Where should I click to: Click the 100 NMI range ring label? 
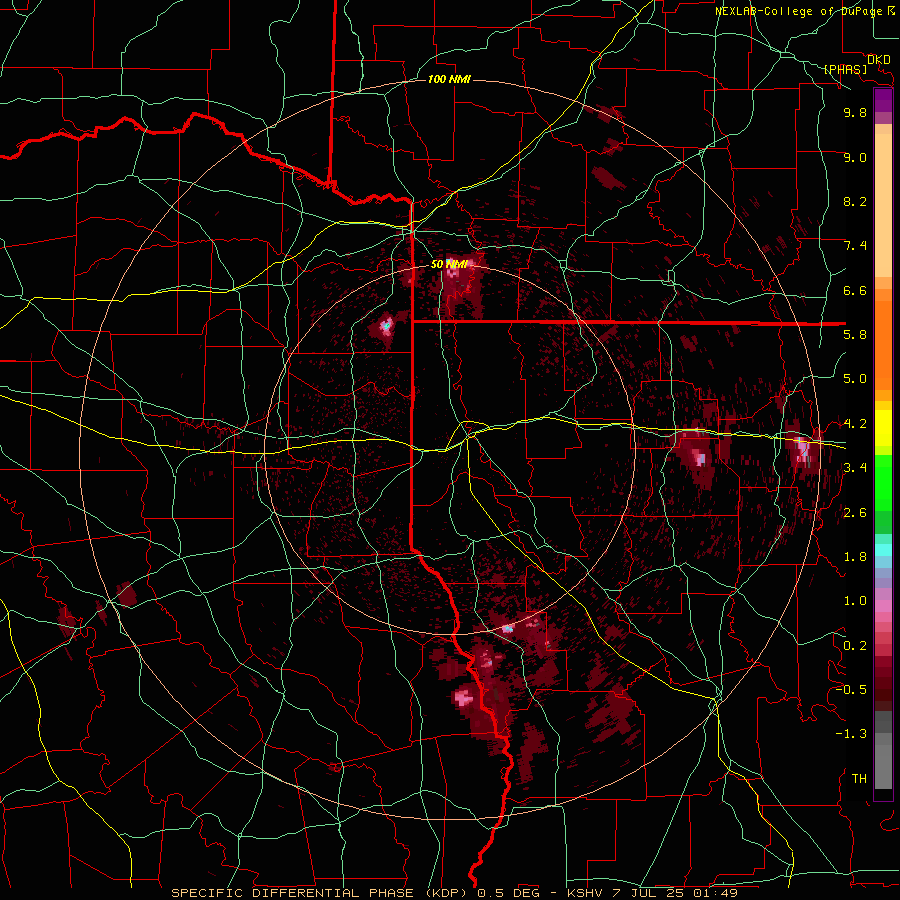point(449,79)
